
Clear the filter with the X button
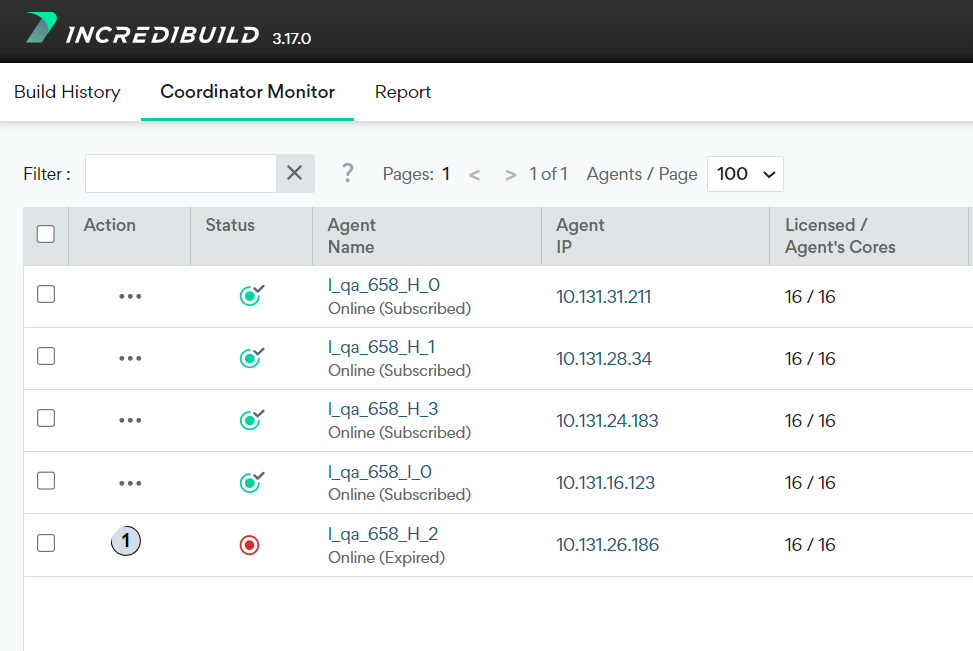coord(295,173)
